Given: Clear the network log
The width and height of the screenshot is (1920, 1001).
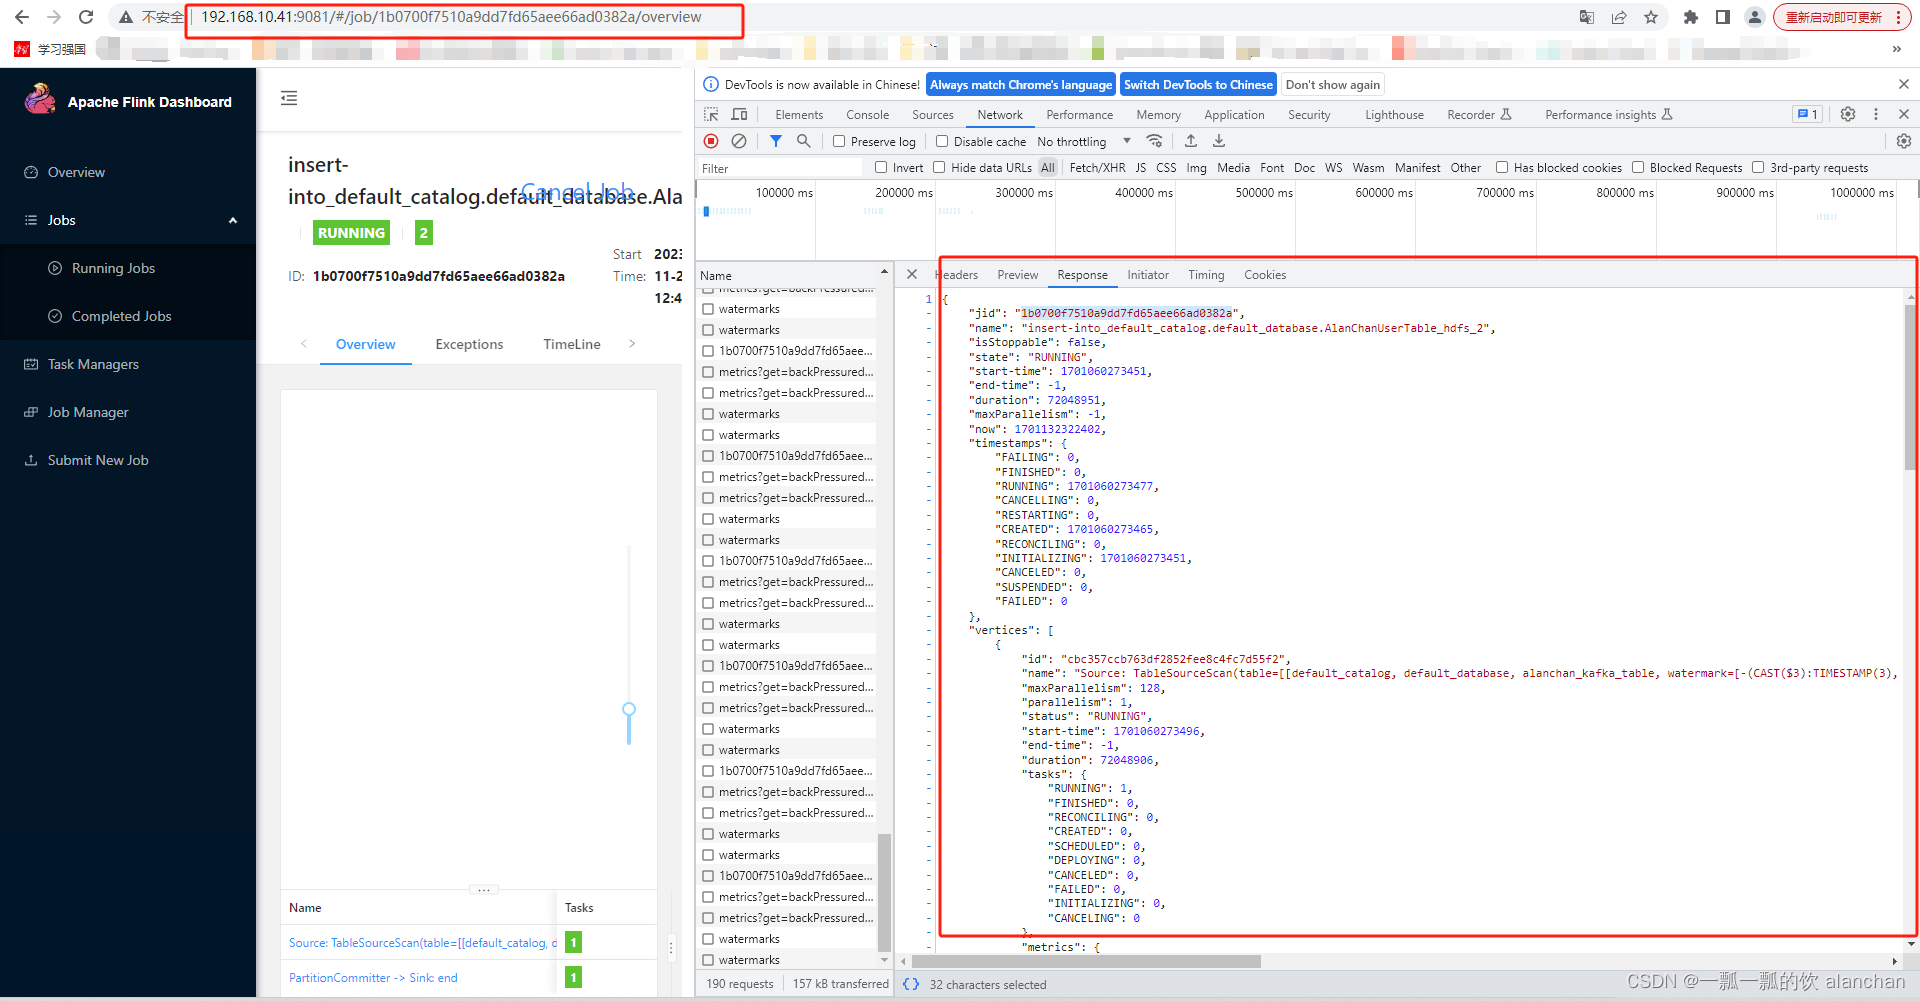Looking at the screenshot, I should coord(739,141).
